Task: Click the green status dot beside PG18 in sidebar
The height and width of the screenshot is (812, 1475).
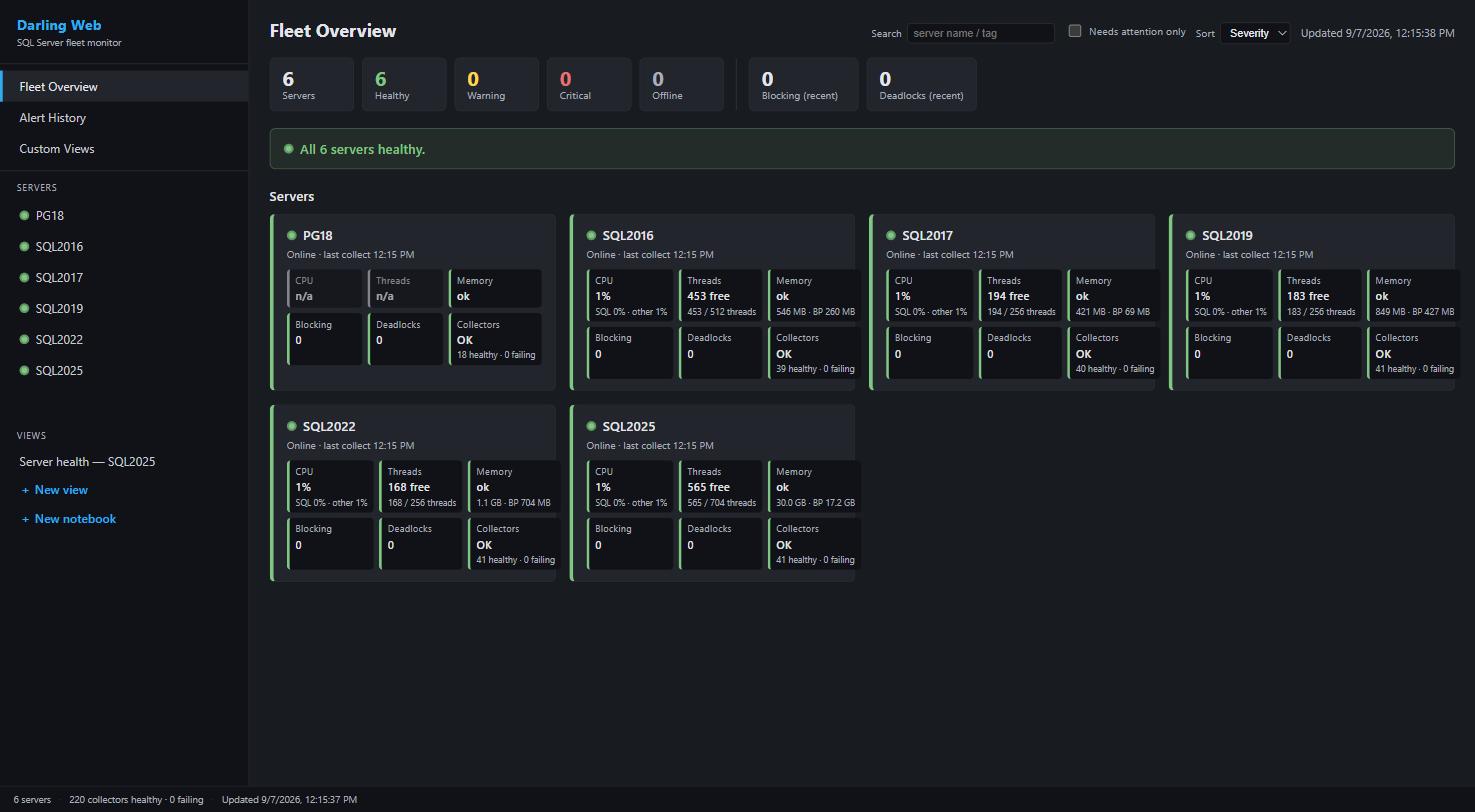Action: 24,215
